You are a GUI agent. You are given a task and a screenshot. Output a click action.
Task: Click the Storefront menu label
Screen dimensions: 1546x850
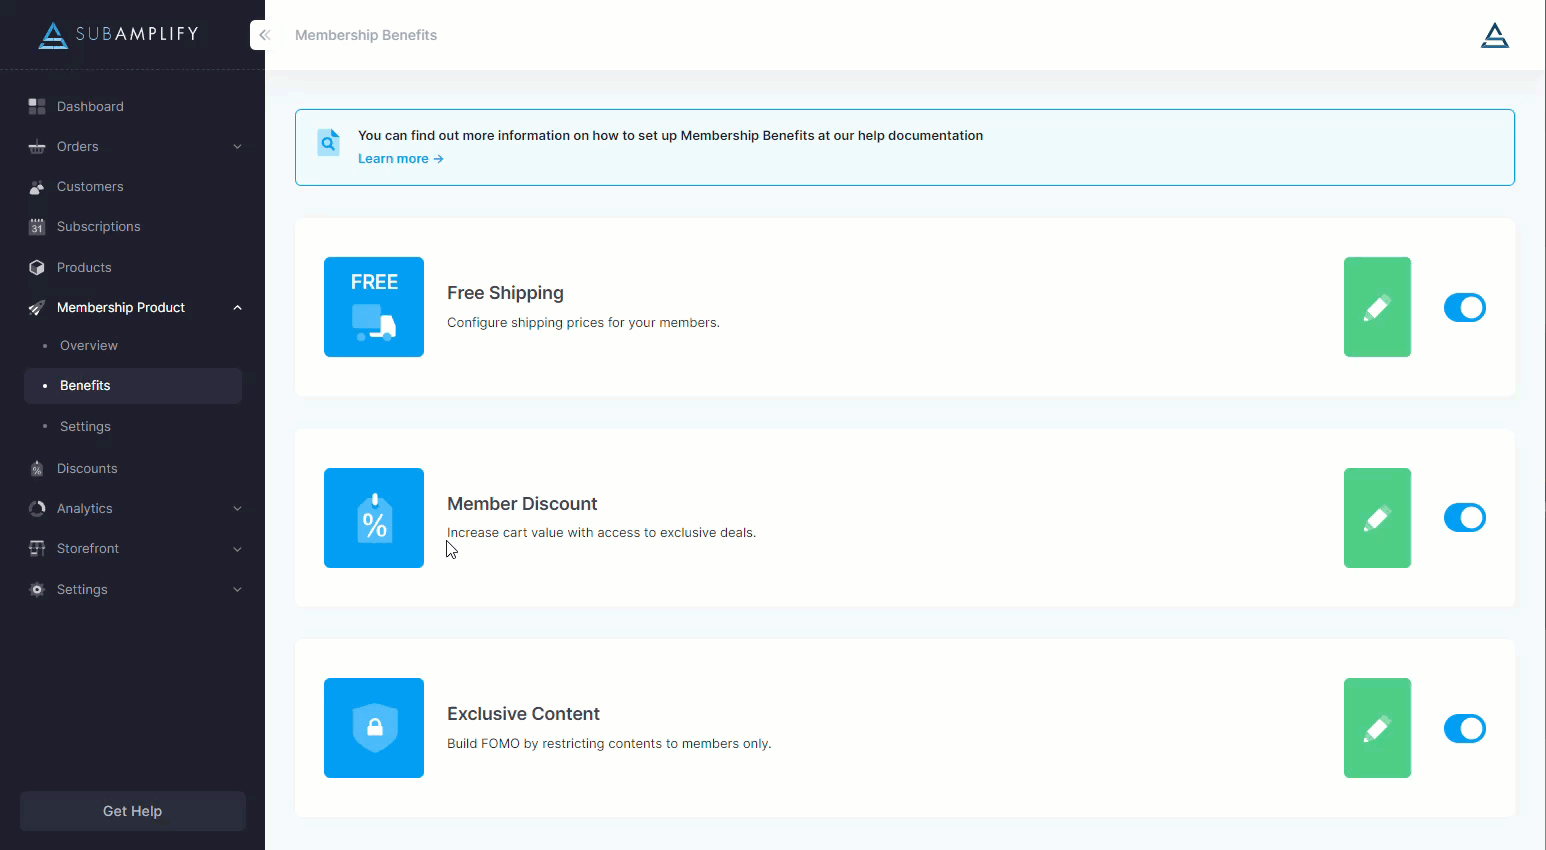[x=88, y=549]
